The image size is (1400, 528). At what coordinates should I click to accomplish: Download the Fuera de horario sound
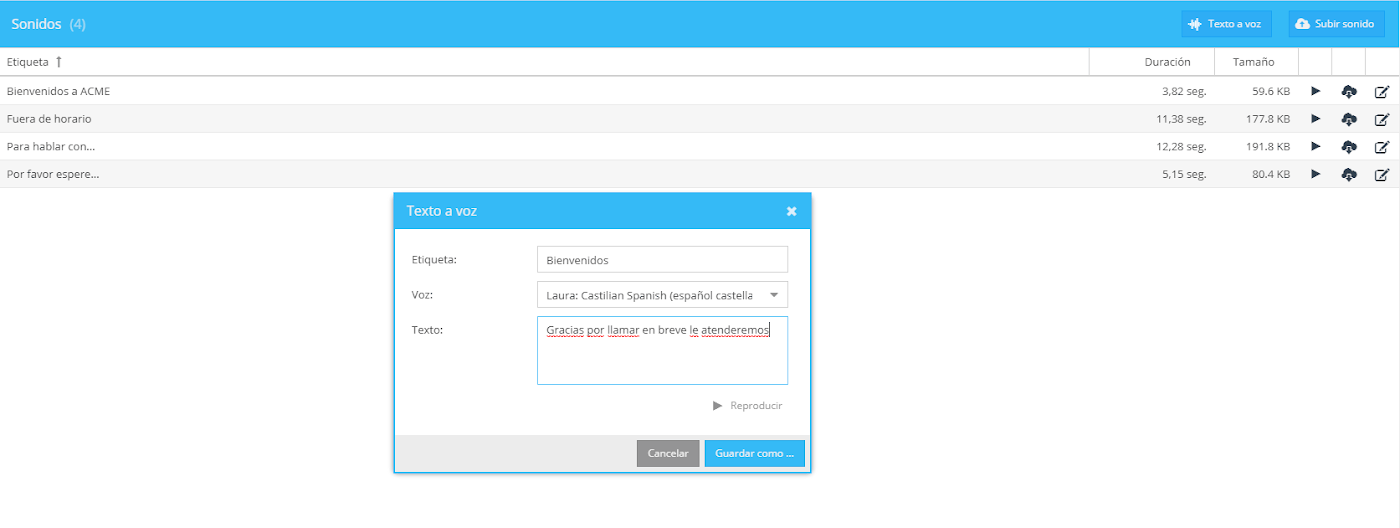click(1348, 119)
